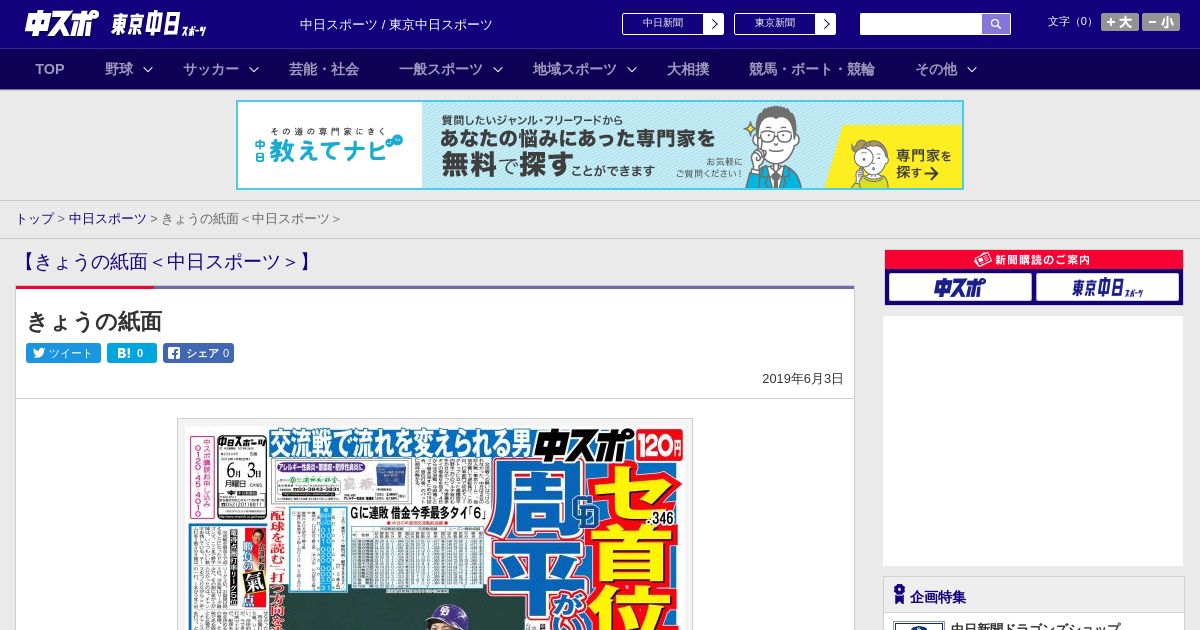This screenshot has height=630, width=1200.
Task: Click the Hatena B! bookmark button
Action: (132, 353)
